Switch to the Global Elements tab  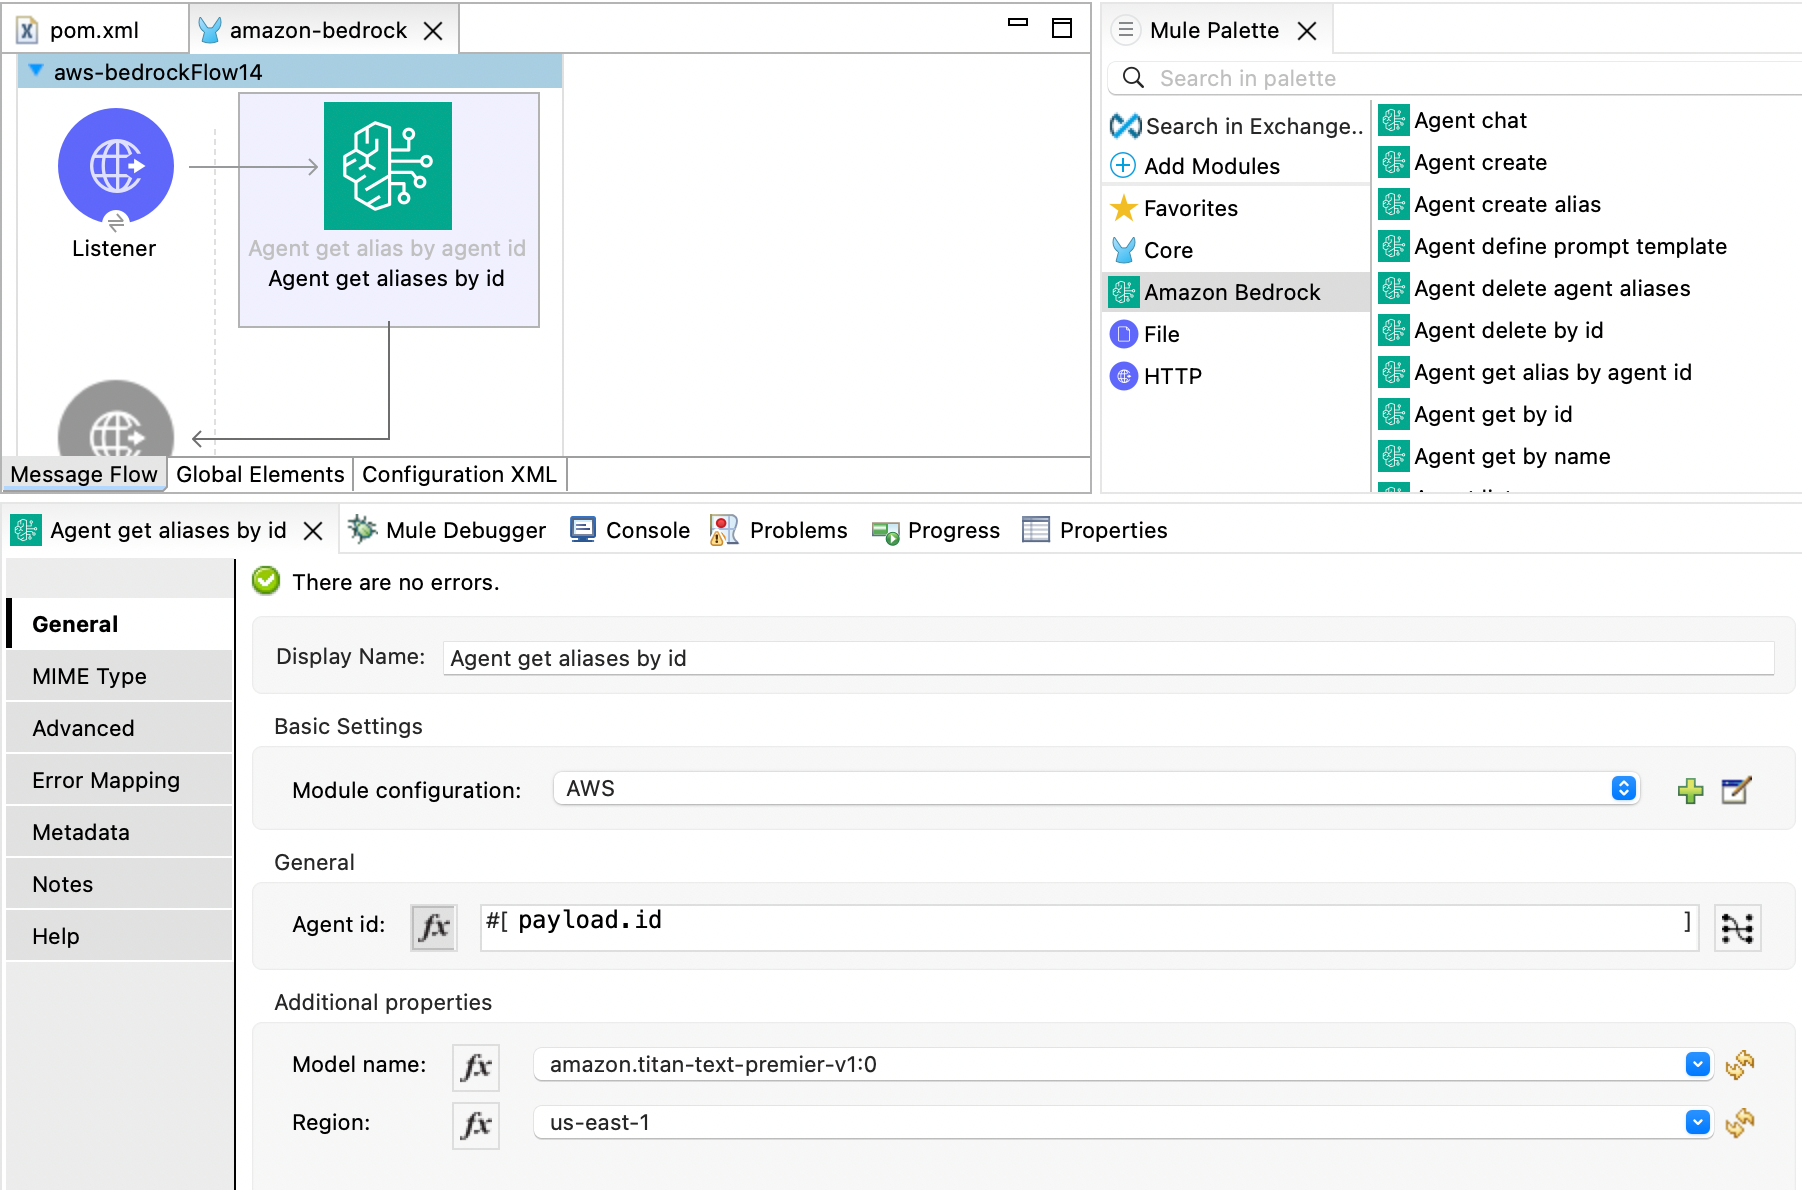pos(260,474)
